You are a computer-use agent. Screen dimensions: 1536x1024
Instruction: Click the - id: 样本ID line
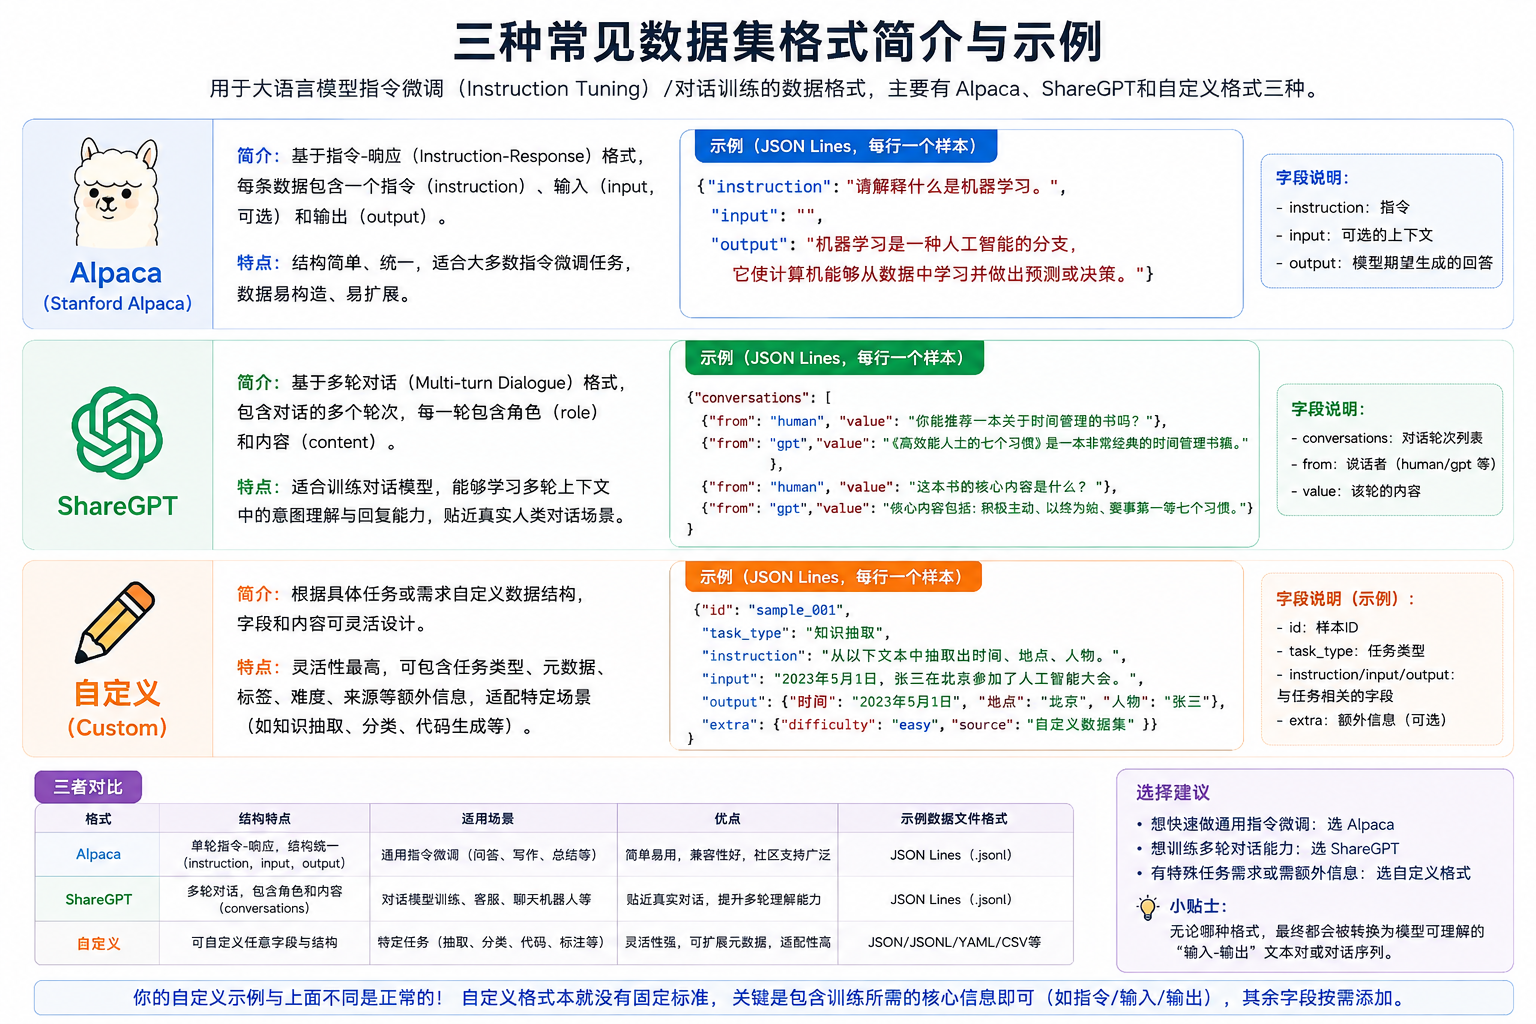click(x=1317, y=628)
